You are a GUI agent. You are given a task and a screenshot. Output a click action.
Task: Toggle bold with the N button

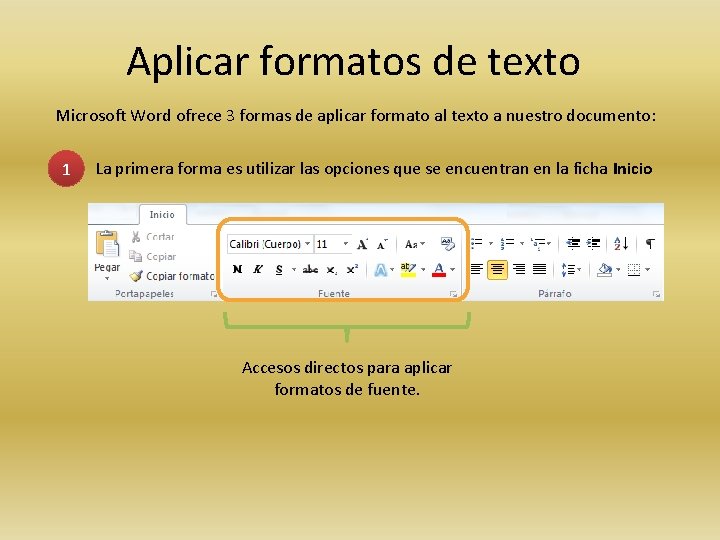[237, 269]
